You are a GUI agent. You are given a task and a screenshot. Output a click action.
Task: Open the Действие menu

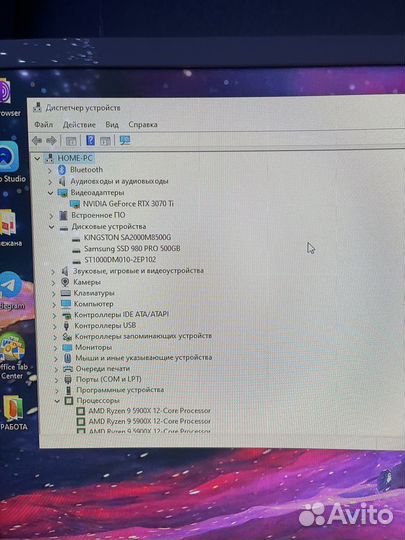[x=79, y=125]
